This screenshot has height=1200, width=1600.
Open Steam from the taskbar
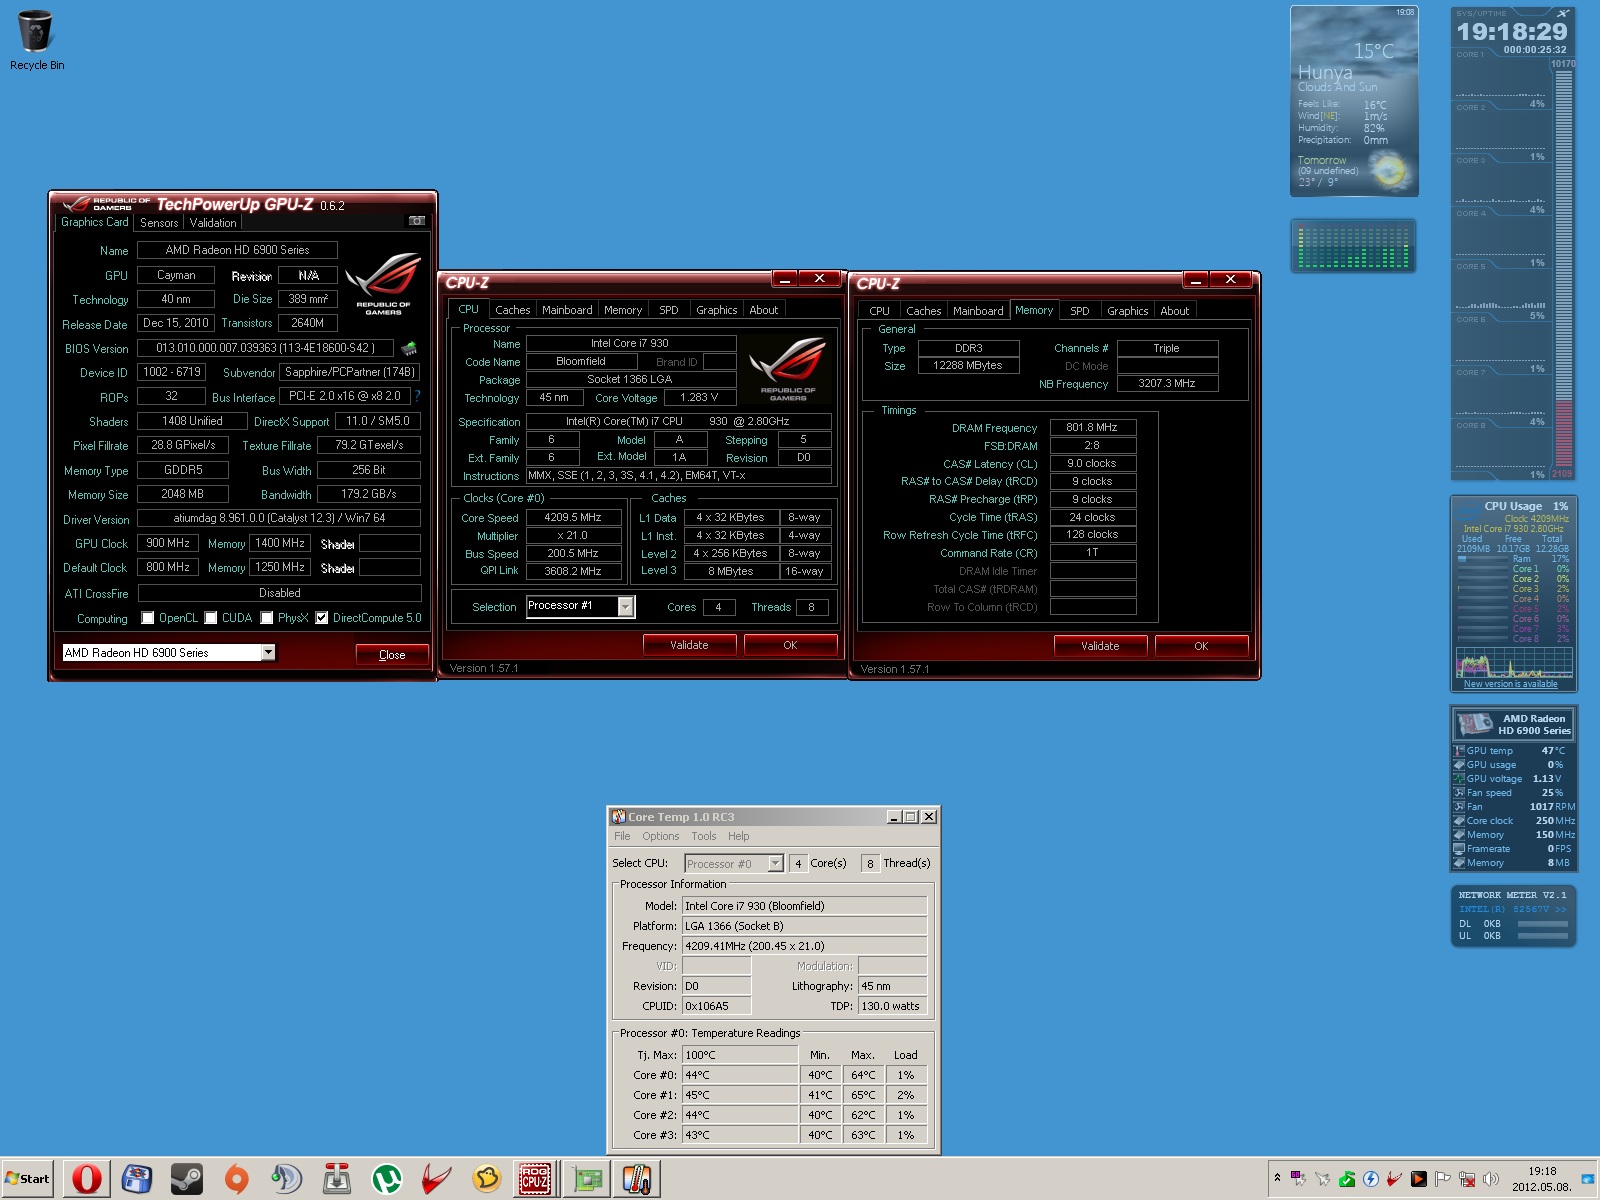pos(186,1179)
